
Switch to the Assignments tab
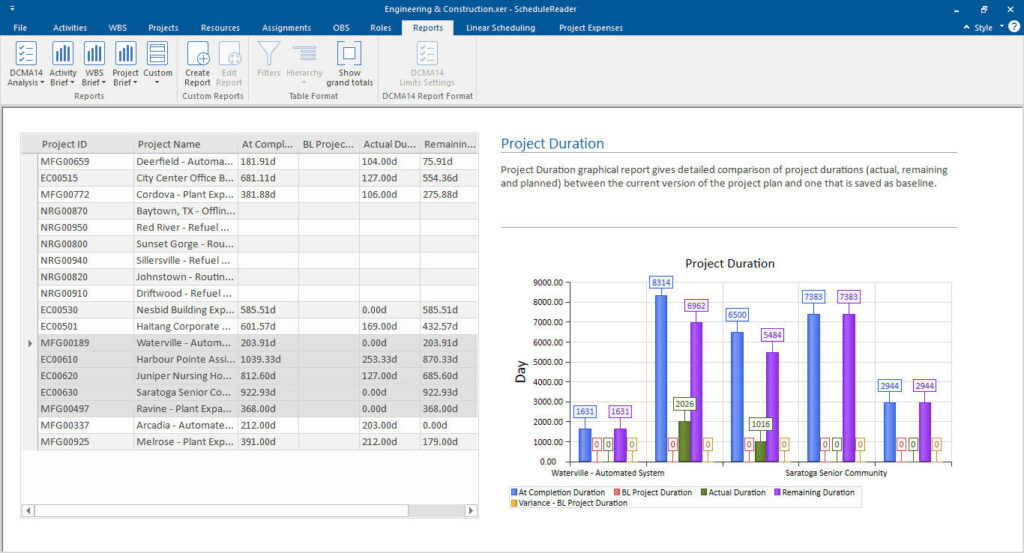coord(287,28)
